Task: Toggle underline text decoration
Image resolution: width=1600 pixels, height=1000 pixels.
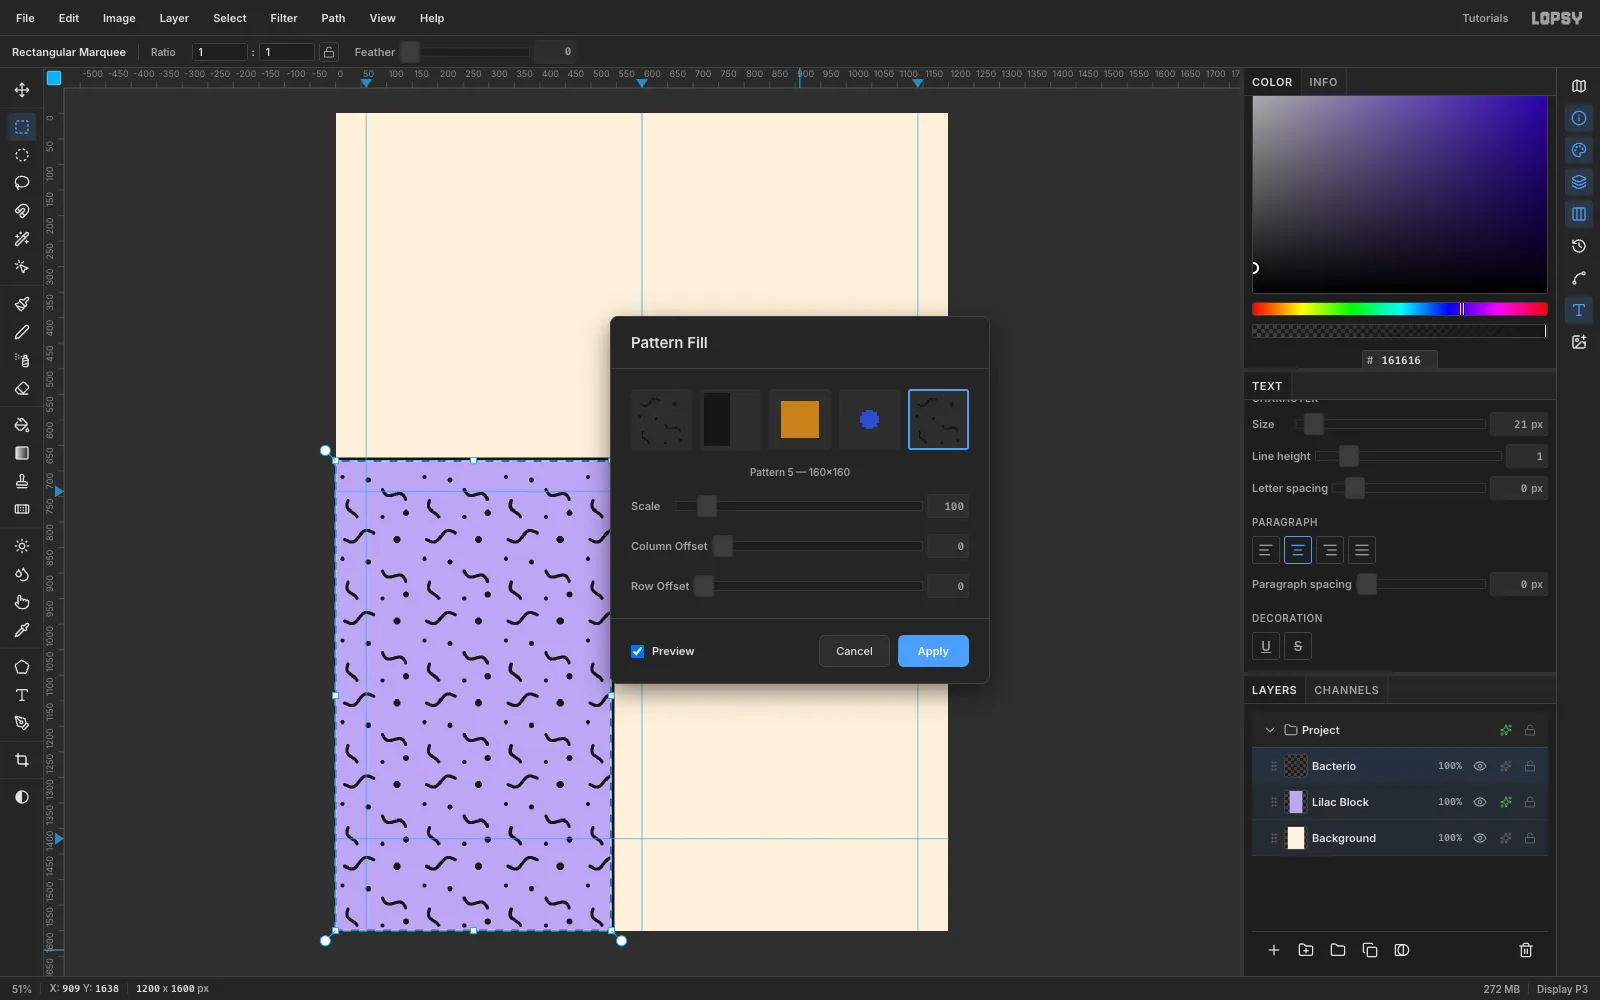Action: coord(1266,646)
